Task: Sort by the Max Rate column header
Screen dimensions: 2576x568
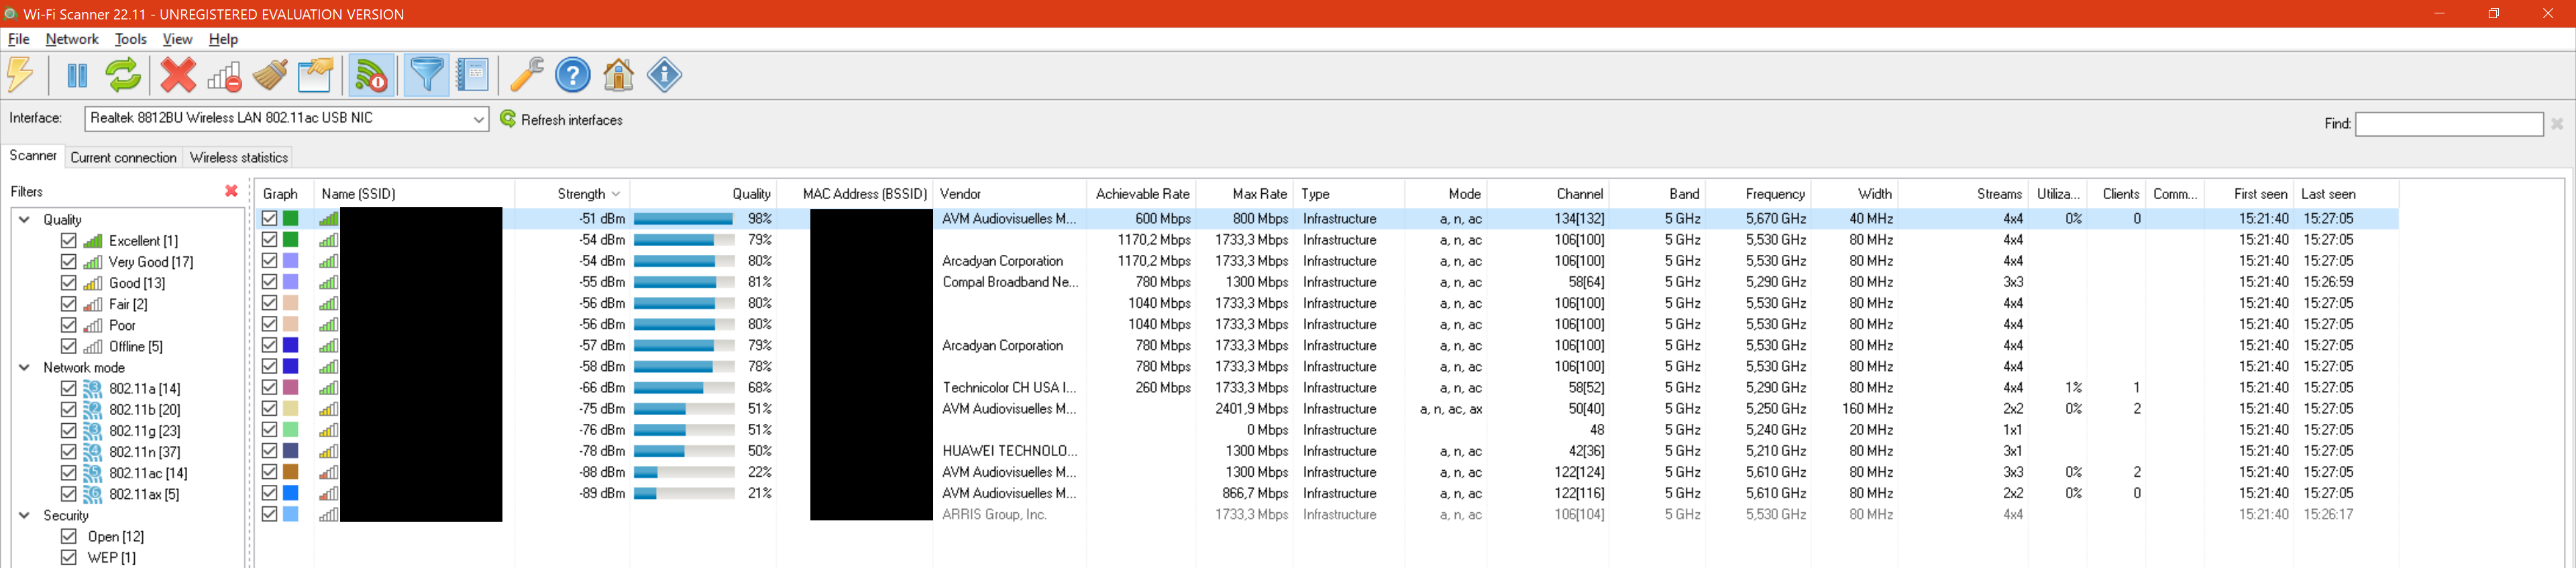Action: tap(1244, 194)
